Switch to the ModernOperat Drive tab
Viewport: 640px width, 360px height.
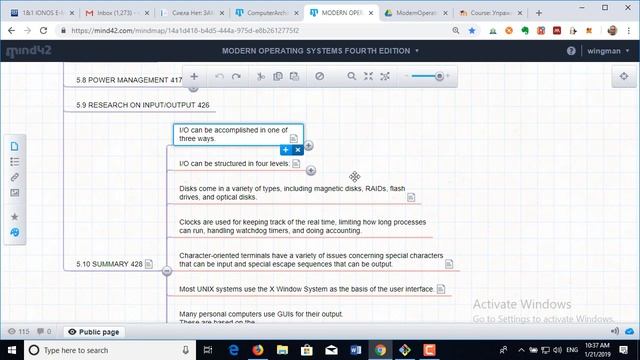coord(417,13)
